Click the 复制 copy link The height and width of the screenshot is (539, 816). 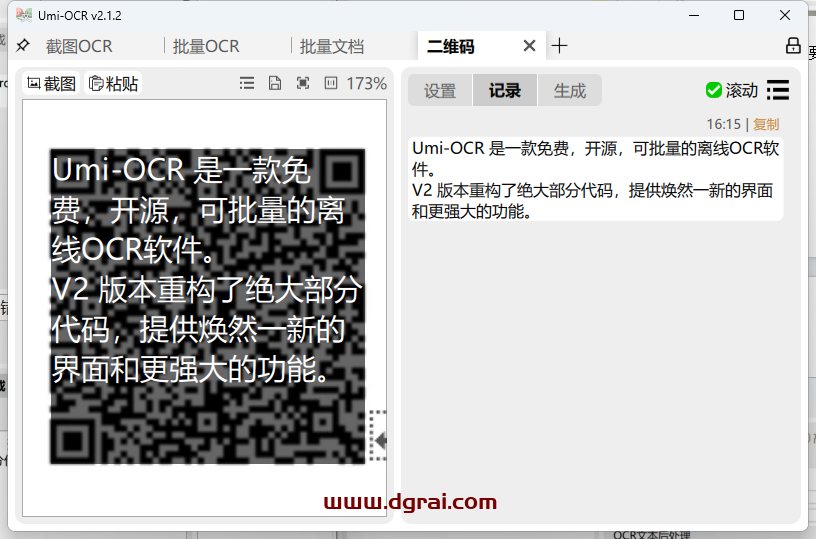[766, 124]
